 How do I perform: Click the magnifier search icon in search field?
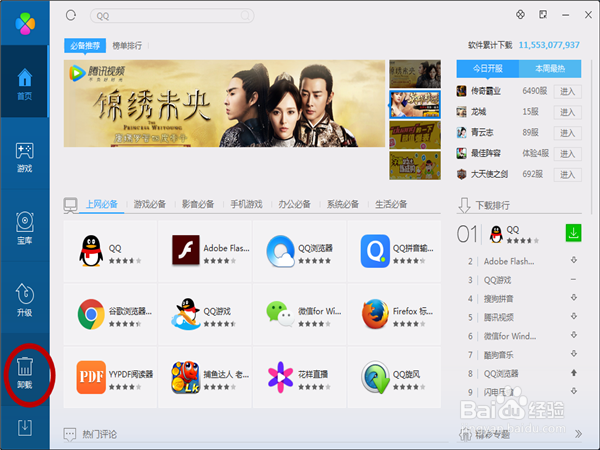click(x=245, y=16)
